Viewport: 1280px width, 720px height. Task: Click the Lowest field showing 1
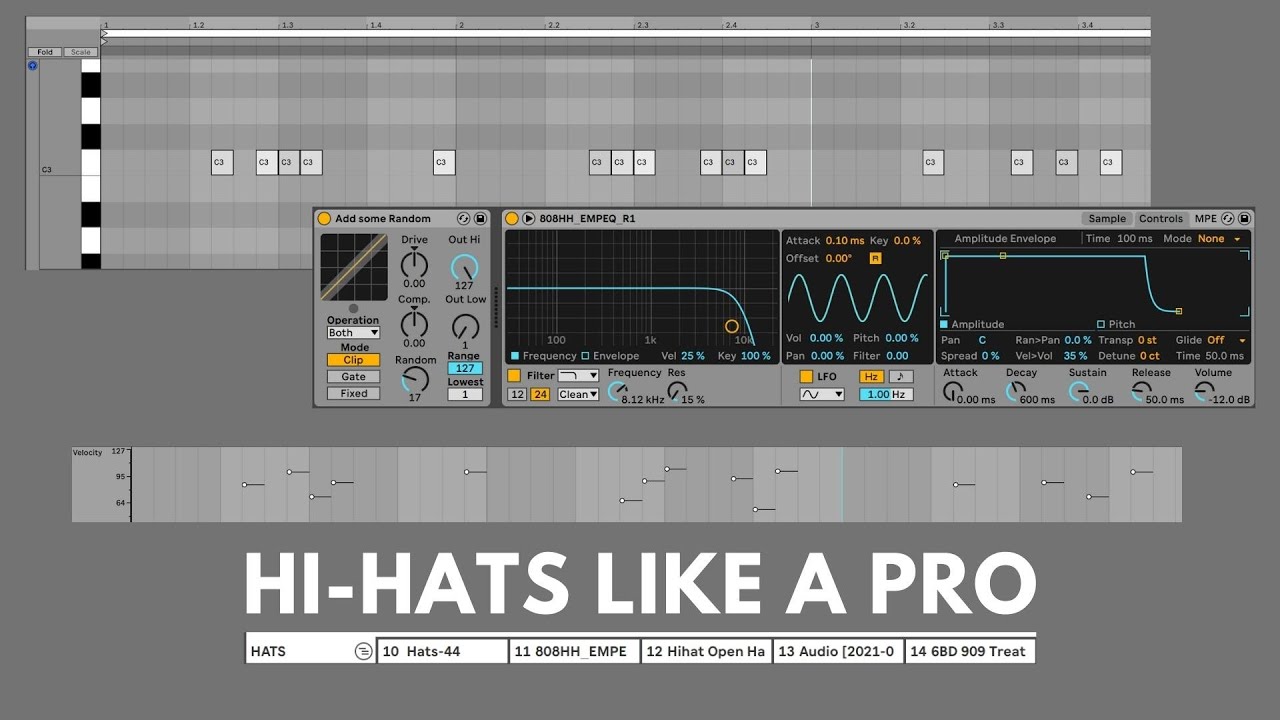[x=464, y=394]
